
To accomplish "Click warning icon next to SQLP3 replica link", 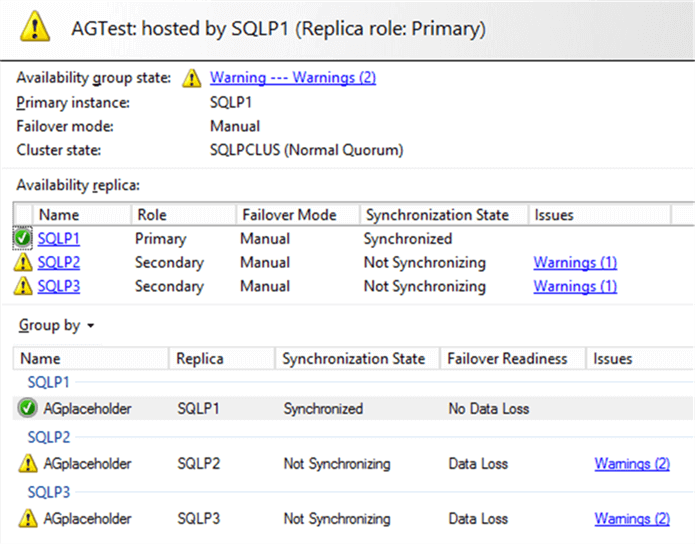I will pyautogui.click(x=23, y=287).
